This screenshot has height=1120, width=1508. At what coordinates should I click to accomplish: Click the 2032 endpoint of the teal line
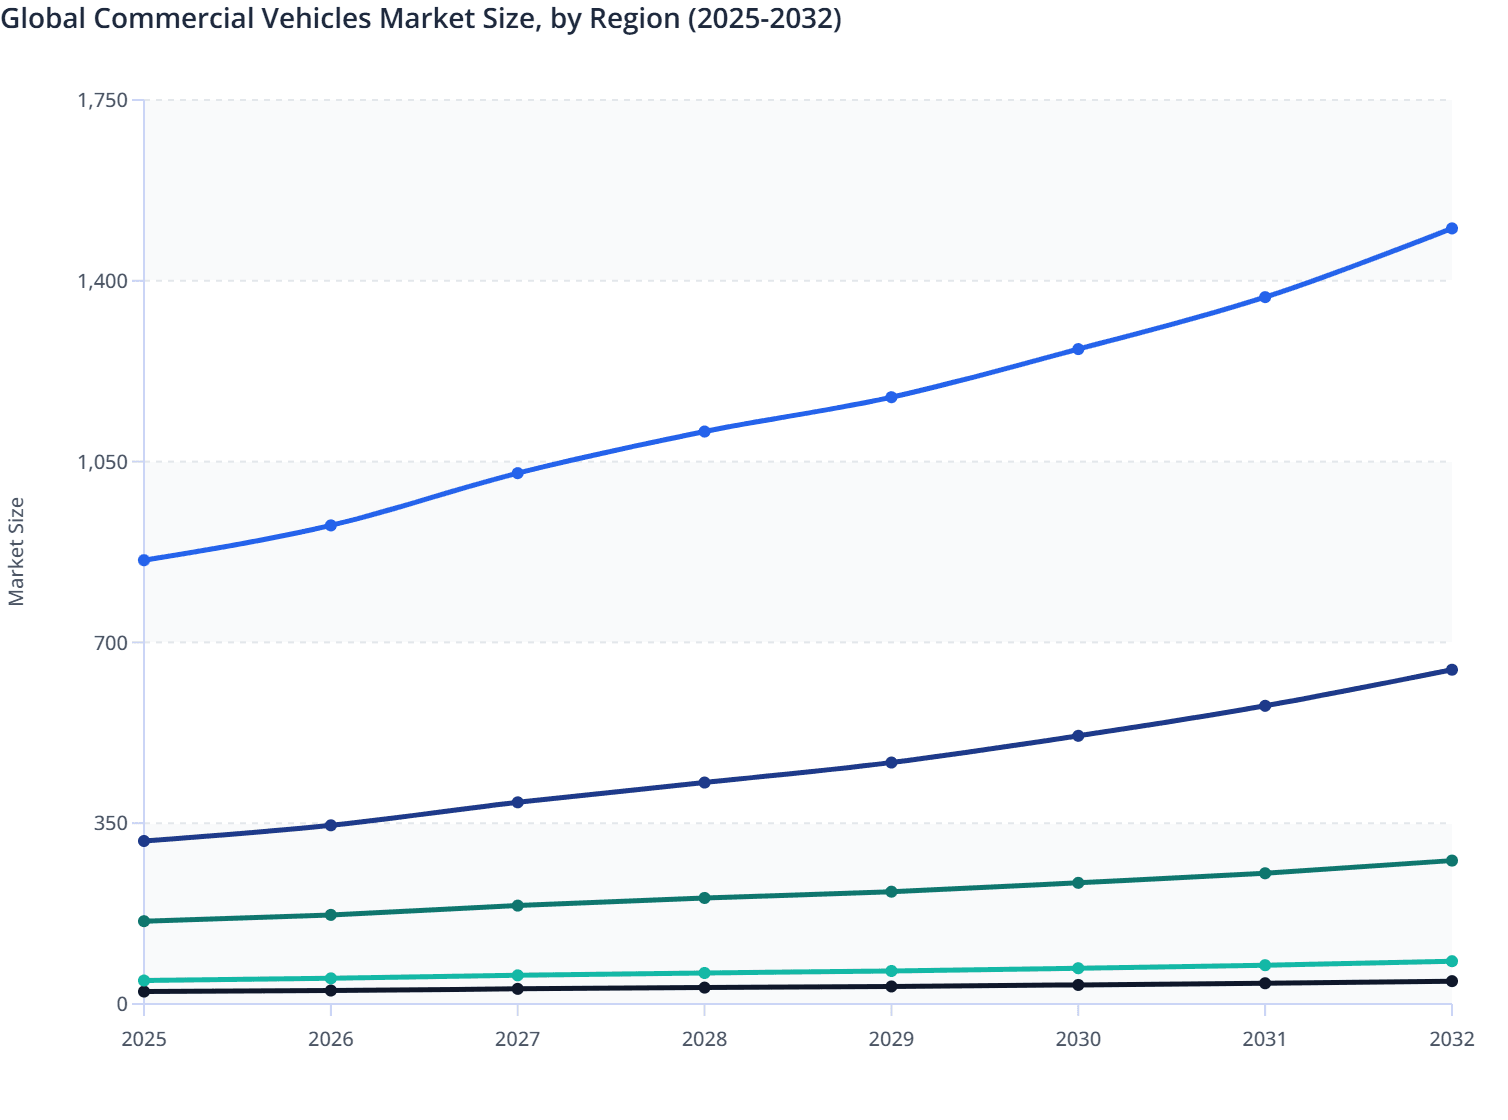[x=1451, y=962]
